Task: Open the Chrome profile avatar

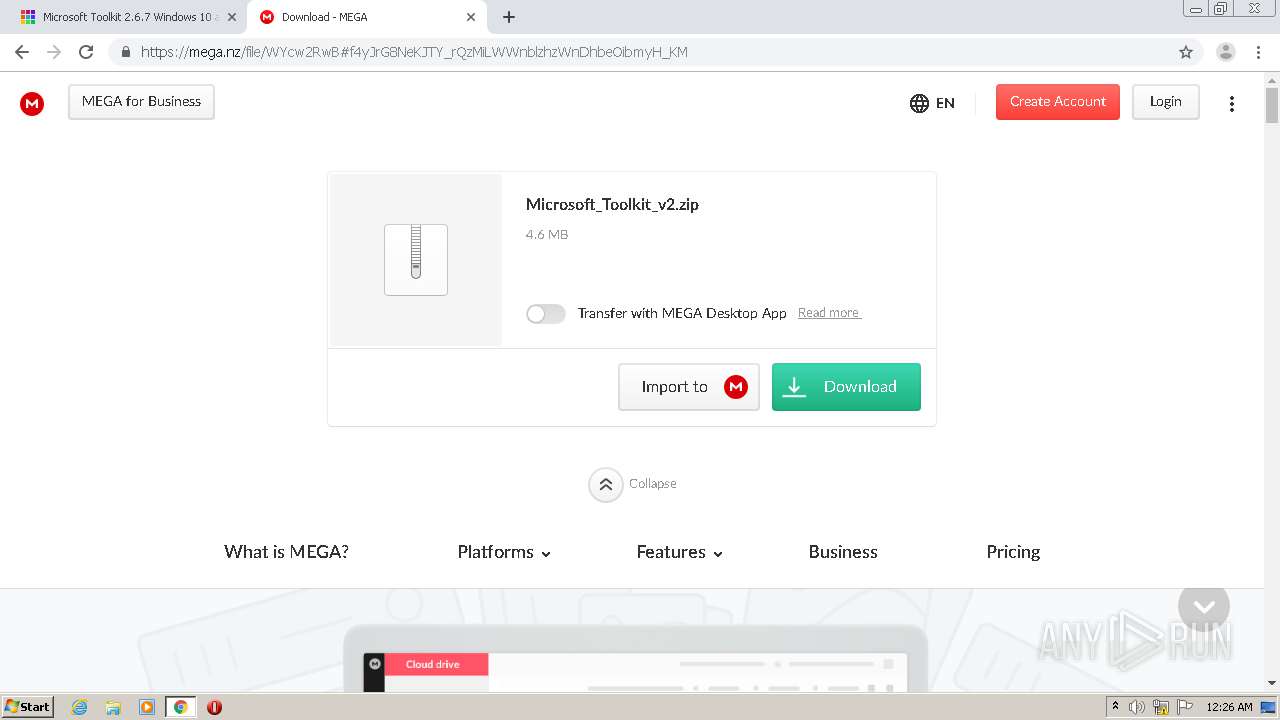Action: coord(1225,52)
